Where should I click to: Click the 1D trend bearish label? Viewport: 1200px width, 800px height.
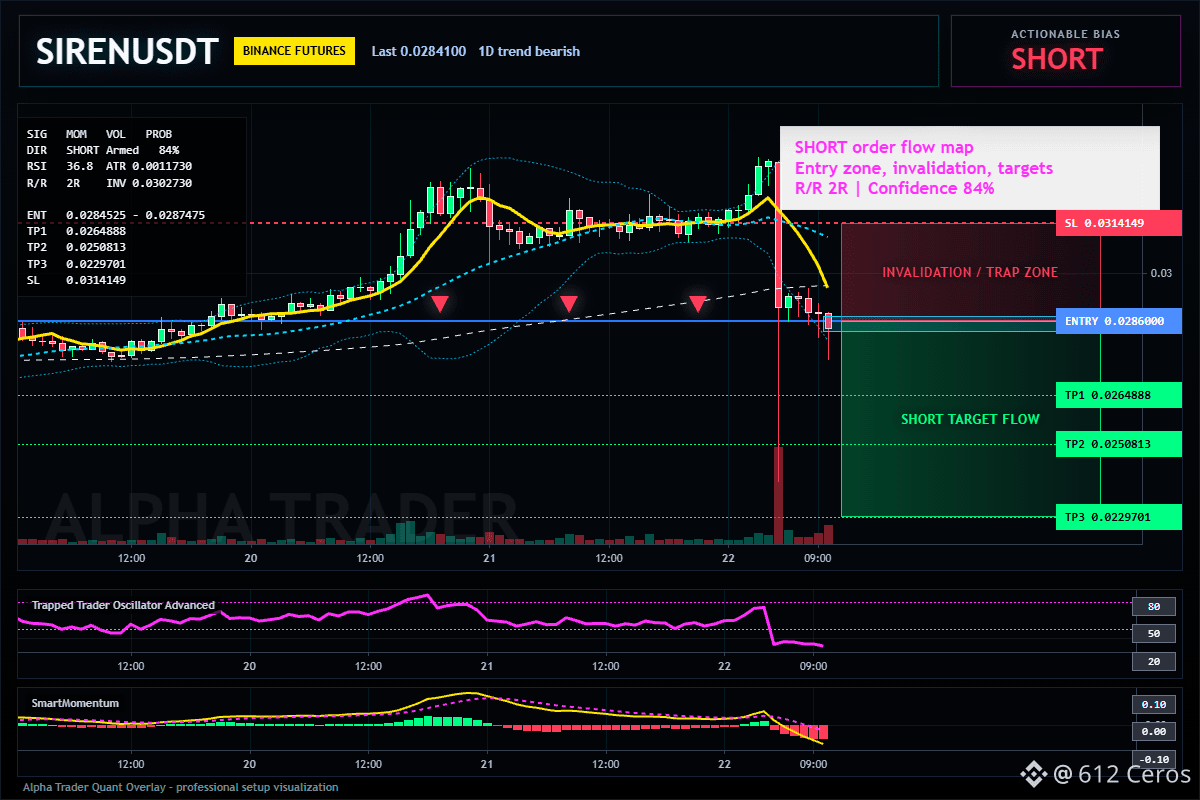(x=529, y=51)
